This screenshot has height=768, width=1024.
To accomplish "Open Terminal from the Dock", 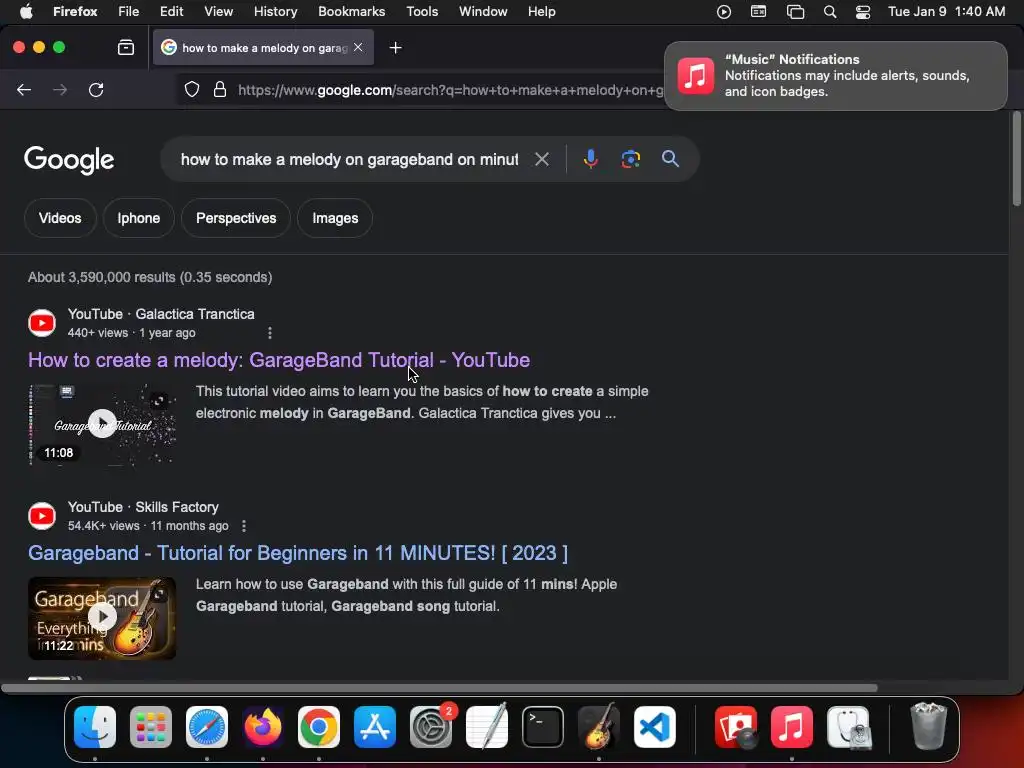I will 543,727.
